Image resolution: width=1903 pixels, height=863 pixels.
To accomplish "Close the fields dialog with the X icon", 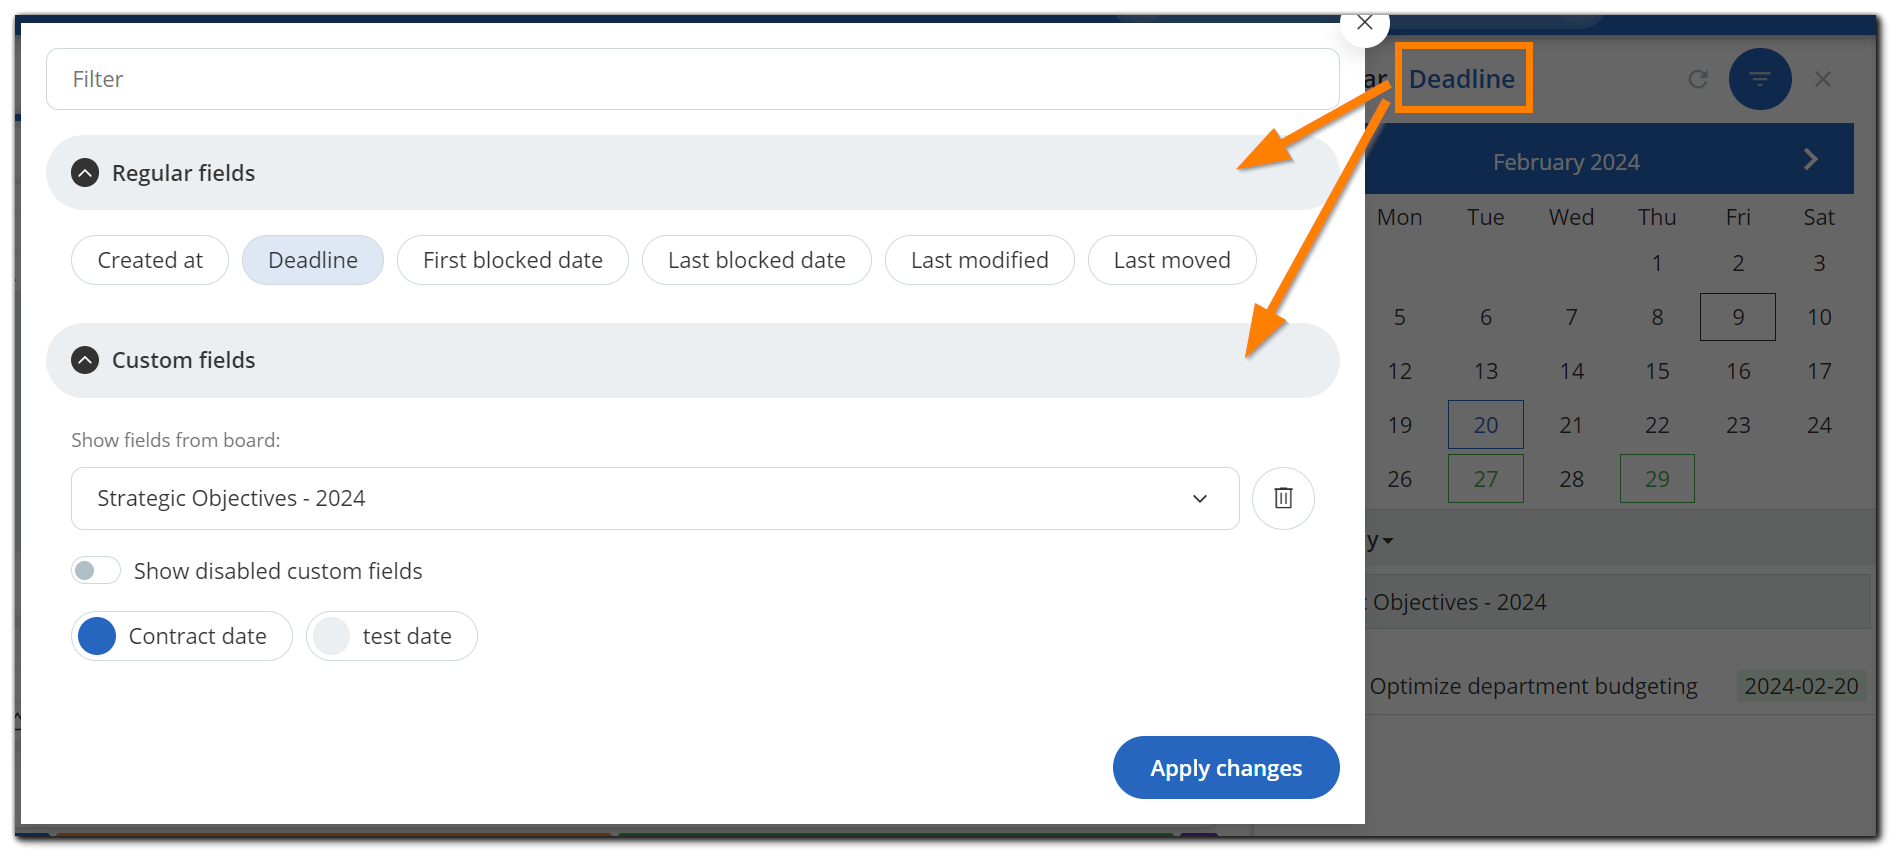I will tap(1364, 23).
